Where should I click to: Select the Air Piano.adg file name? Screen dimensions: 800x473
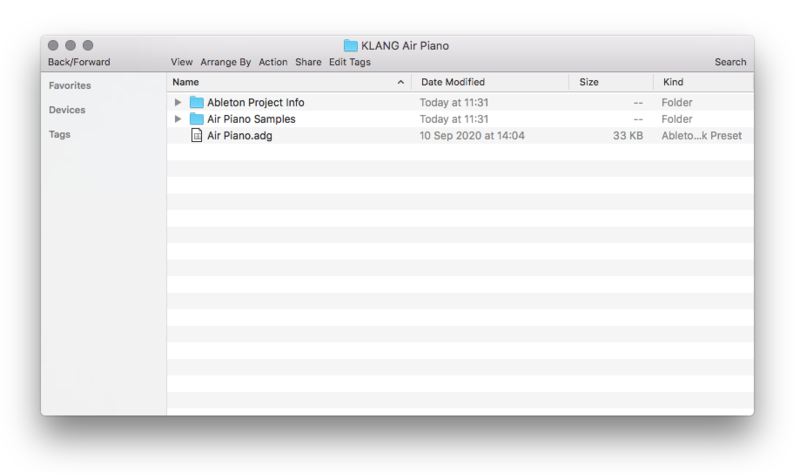click(239, 136)
